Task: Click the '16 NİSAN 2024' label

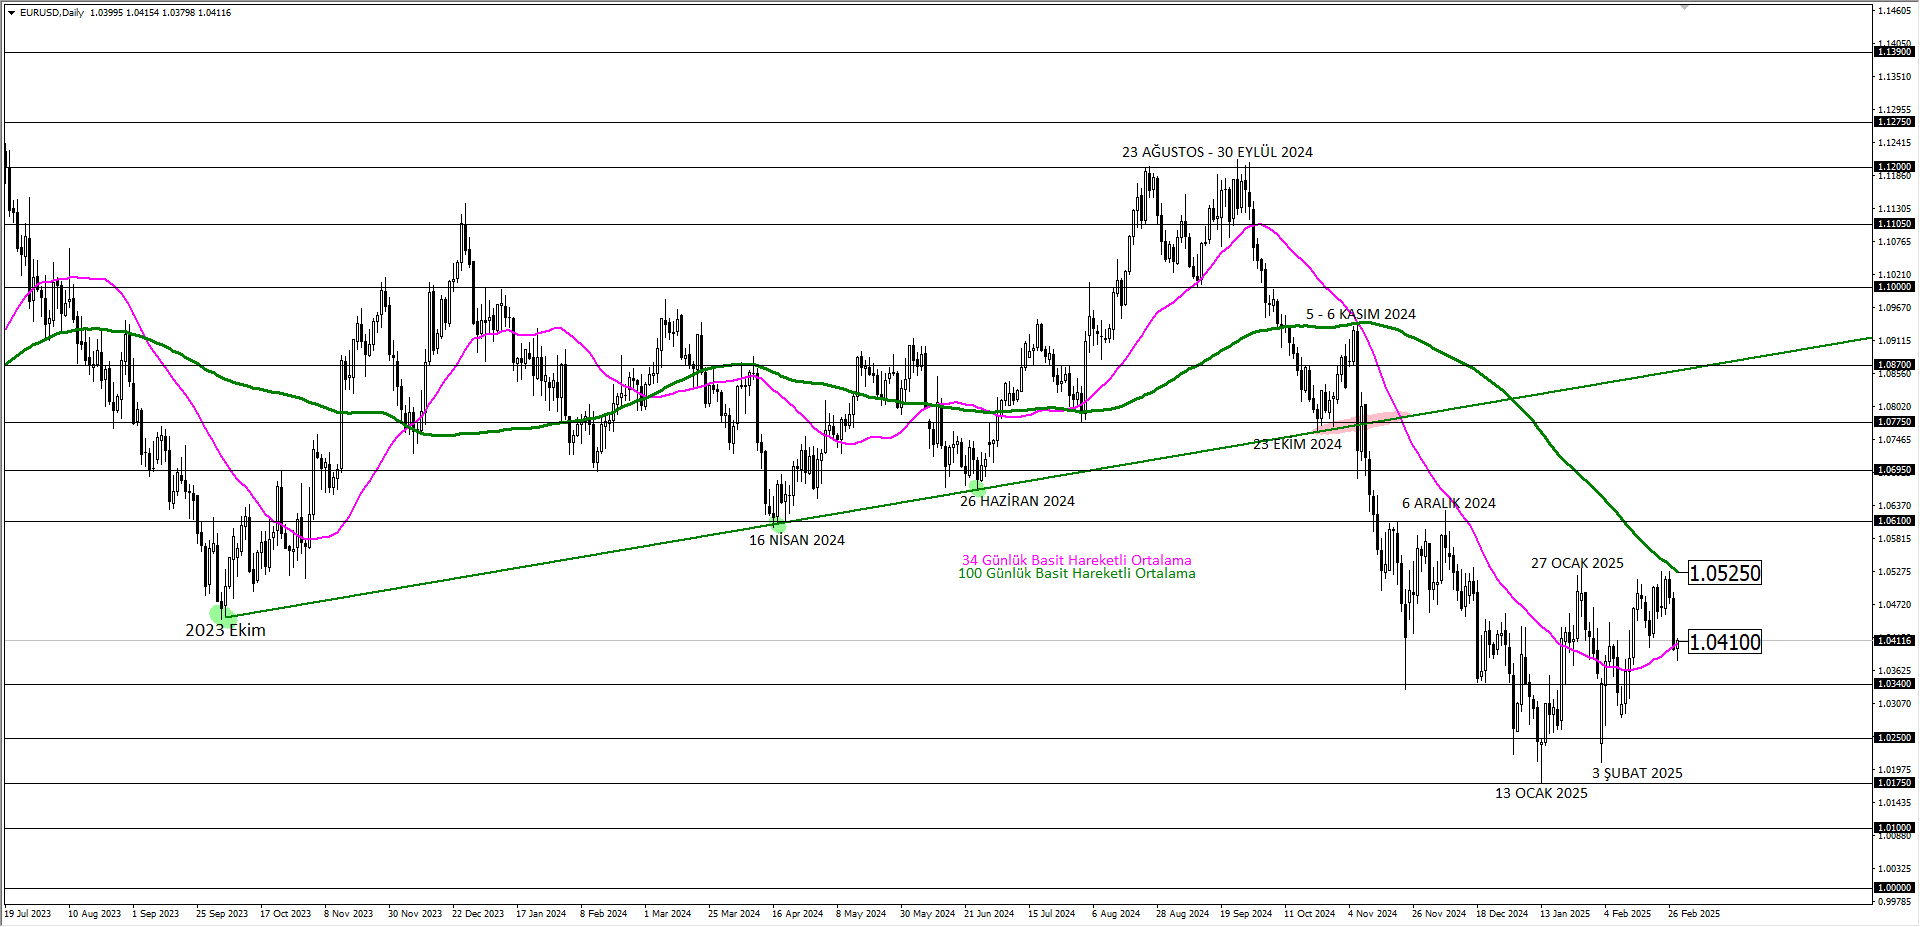Action: click(x=797, y=540)
